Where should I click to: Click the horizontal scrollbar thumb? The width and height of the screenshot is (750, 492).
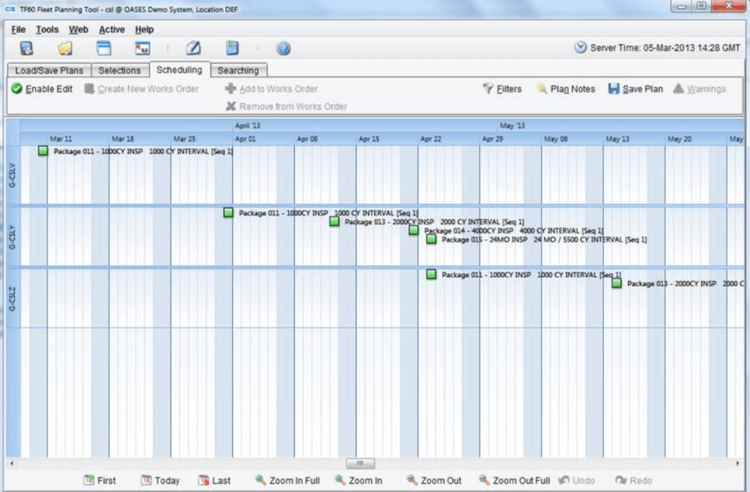click(x=360, y=463)
